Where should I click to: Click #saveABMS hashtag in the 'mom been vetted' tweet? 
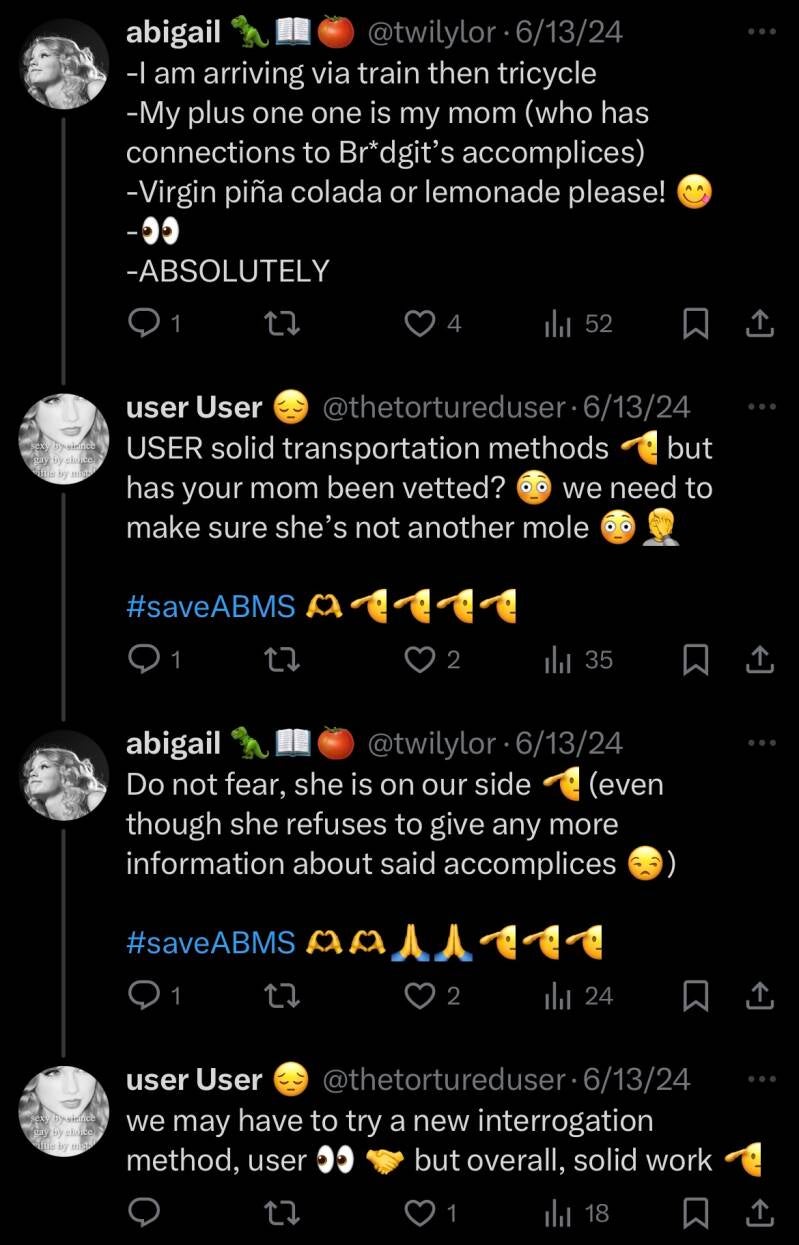tap(211, 605)
